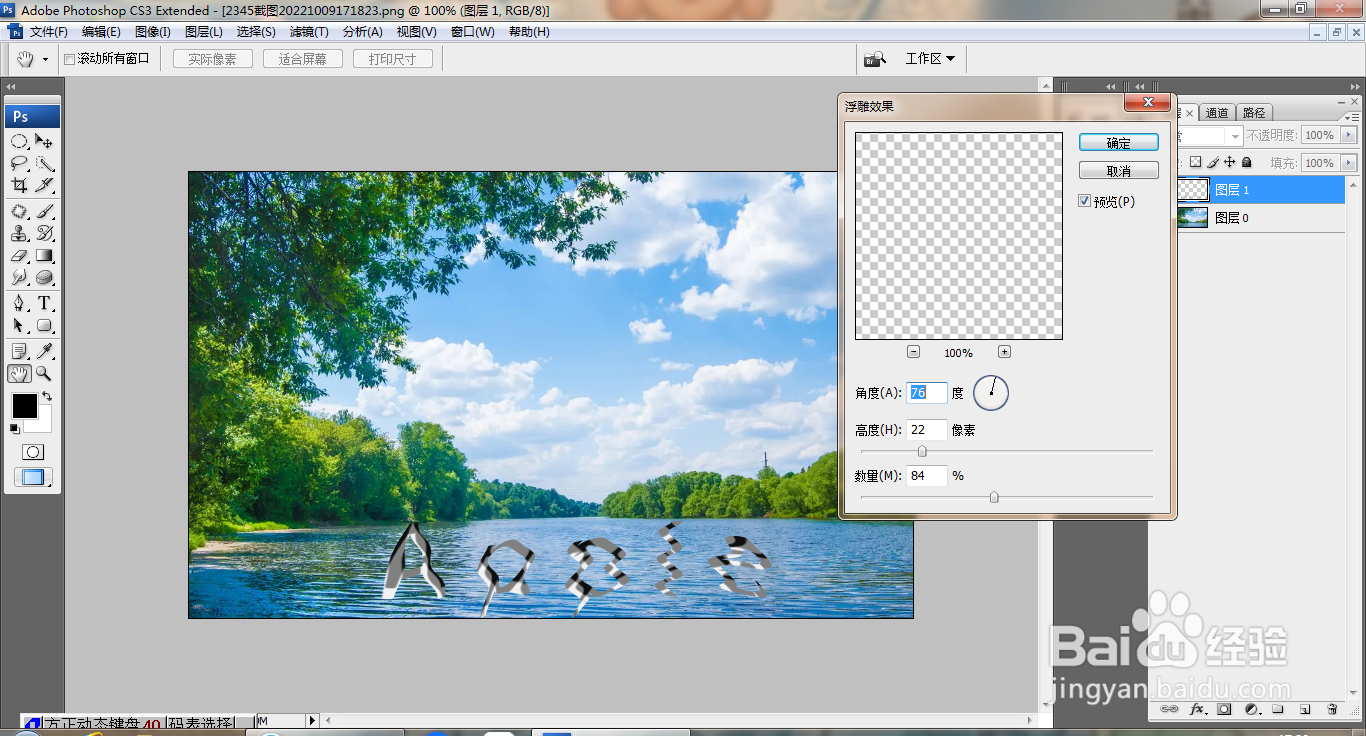Zoom out the emboss preview

[913, 351]
